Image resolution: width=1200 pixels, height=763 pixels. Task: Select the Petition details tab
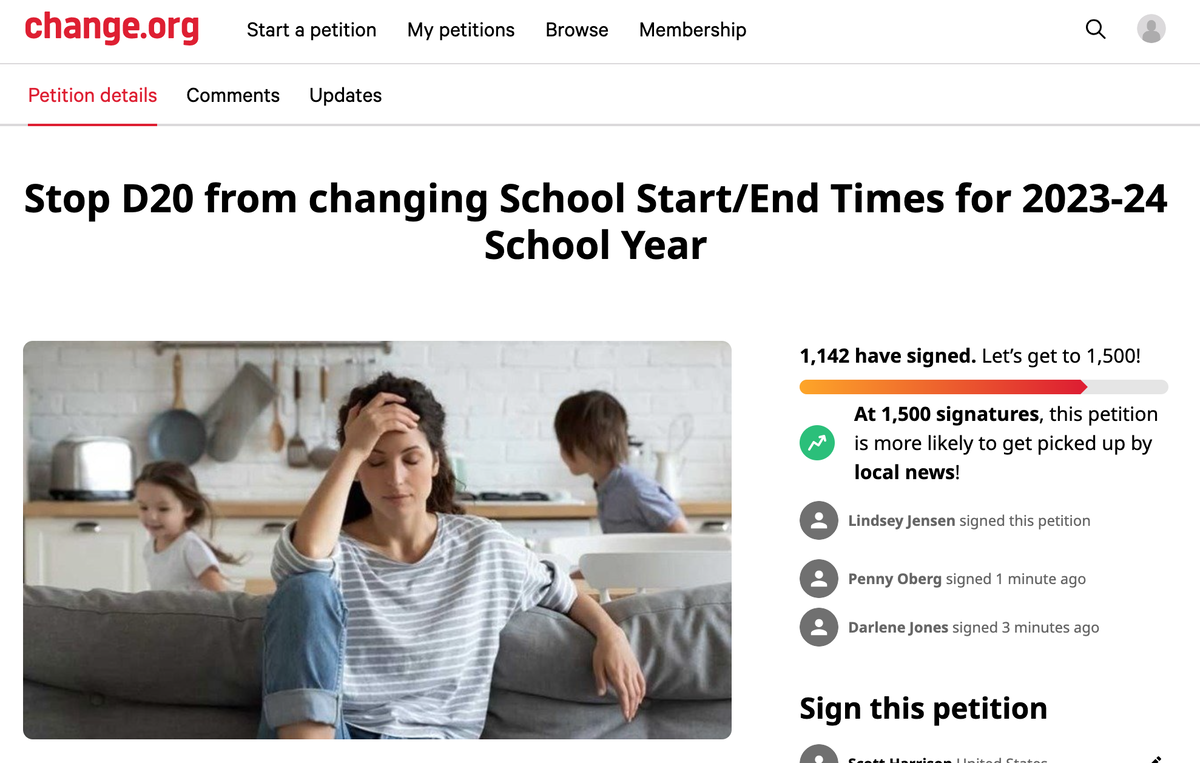(92, 96)
